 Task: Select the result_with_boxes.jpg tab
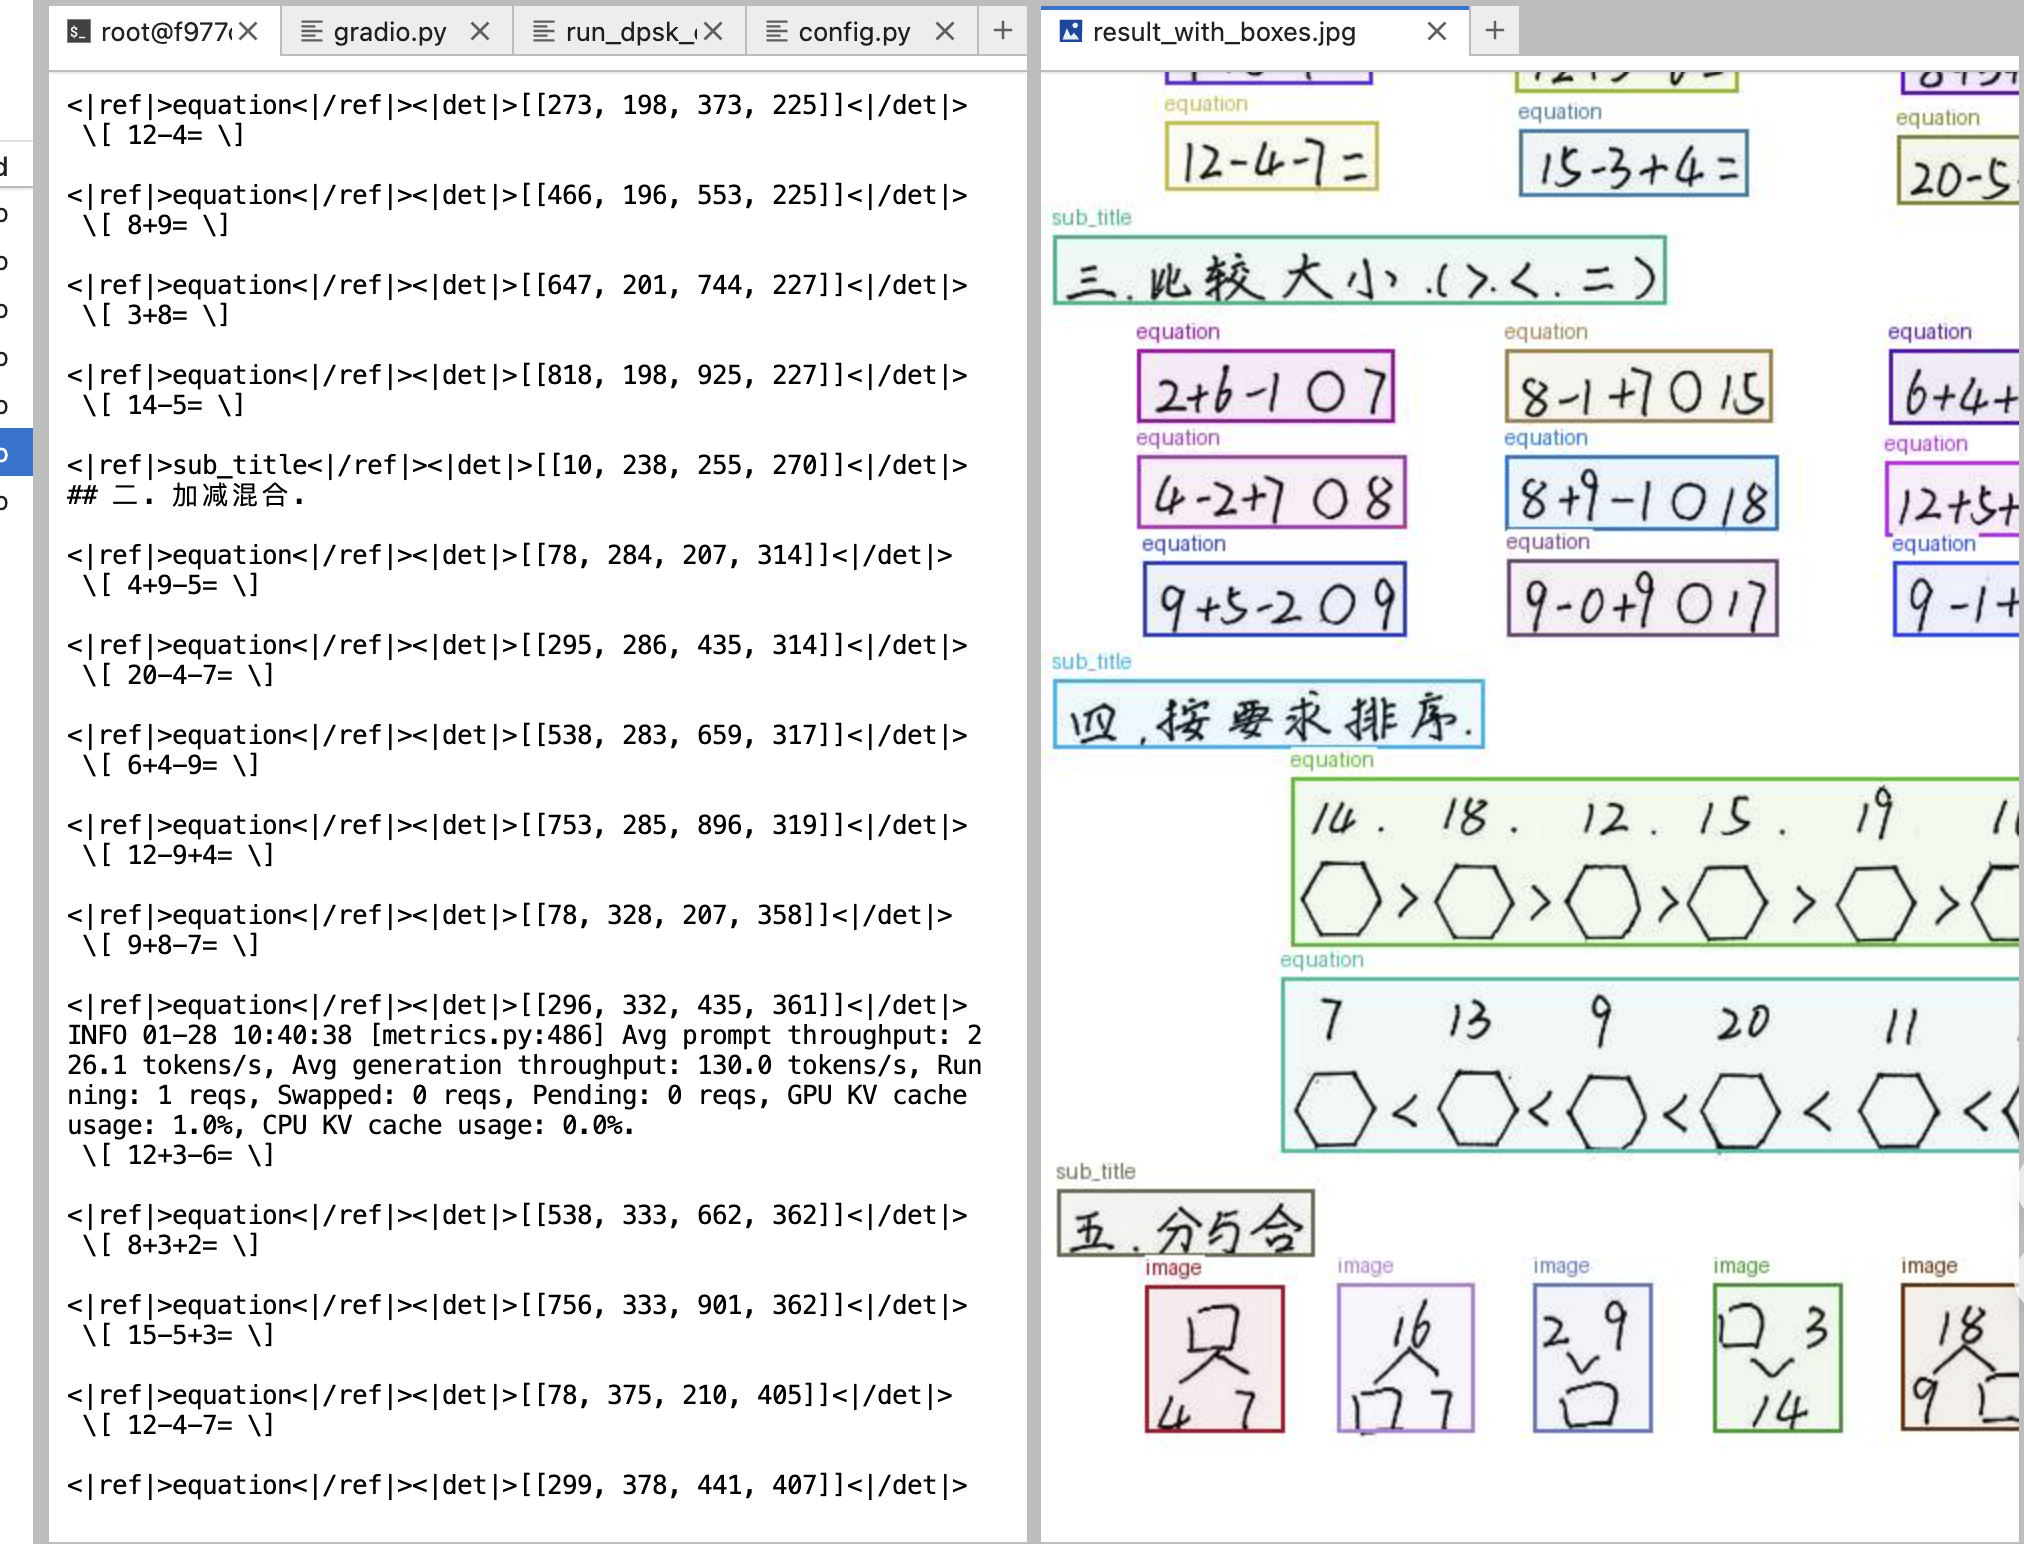point(1223,32)
